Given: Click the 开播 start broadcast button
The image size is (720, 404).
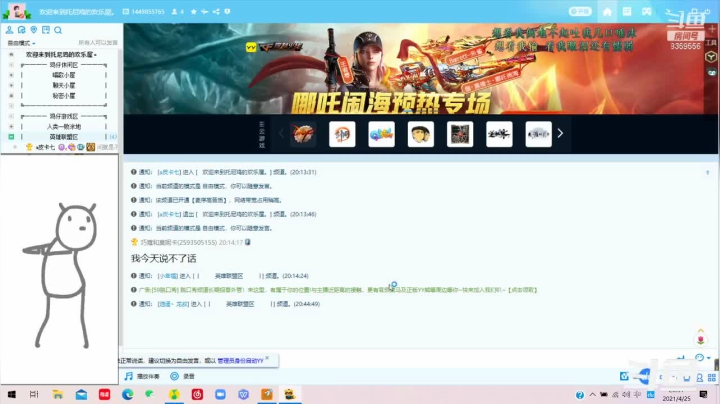Looking at the screenshot, I should coord(580,11).
